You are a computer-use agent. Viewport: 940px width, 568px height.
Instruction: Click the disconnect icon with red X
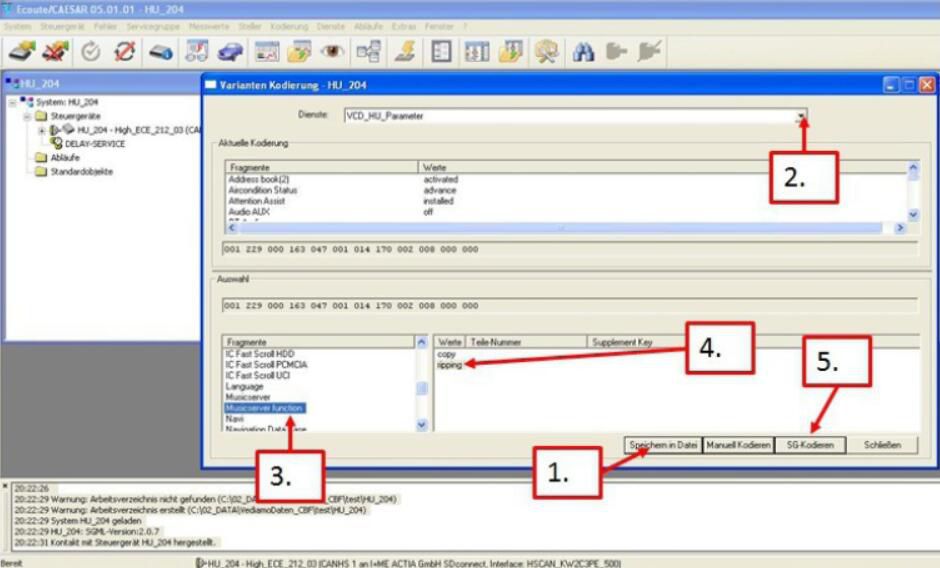[56, 52]
